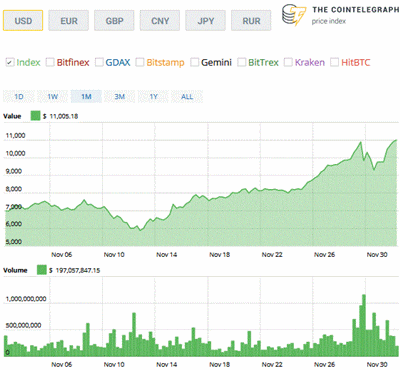Enable the HitBTC checkbox
Viewport: 400px width, 370px height.
click(x=335, y=62)
